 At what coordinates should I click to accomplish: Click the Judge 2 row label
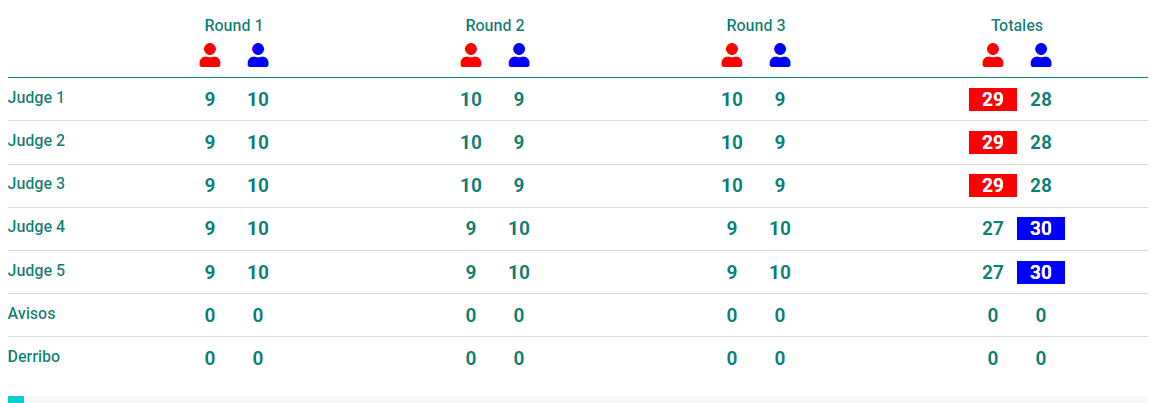coord(36,140)
